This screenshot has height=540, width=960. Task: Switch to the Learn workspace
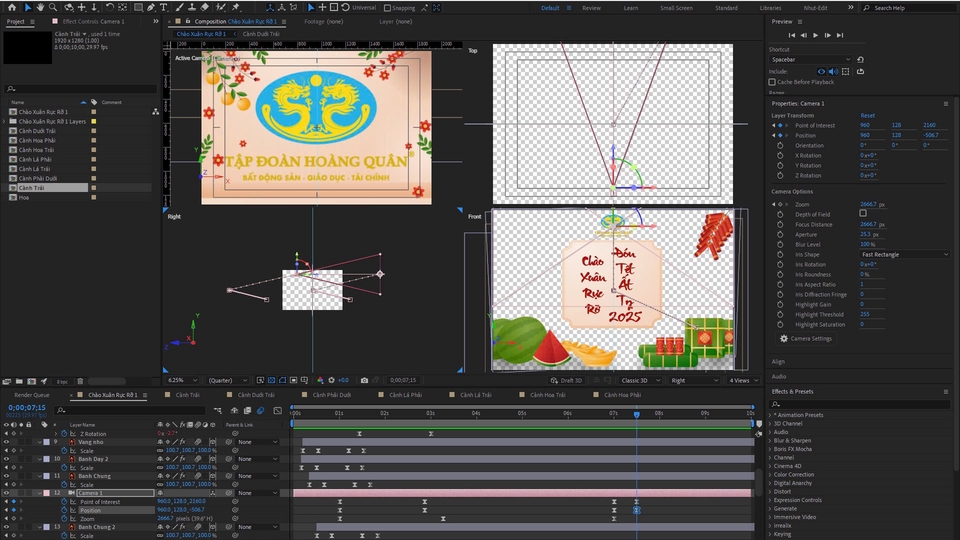pos(631,8)
